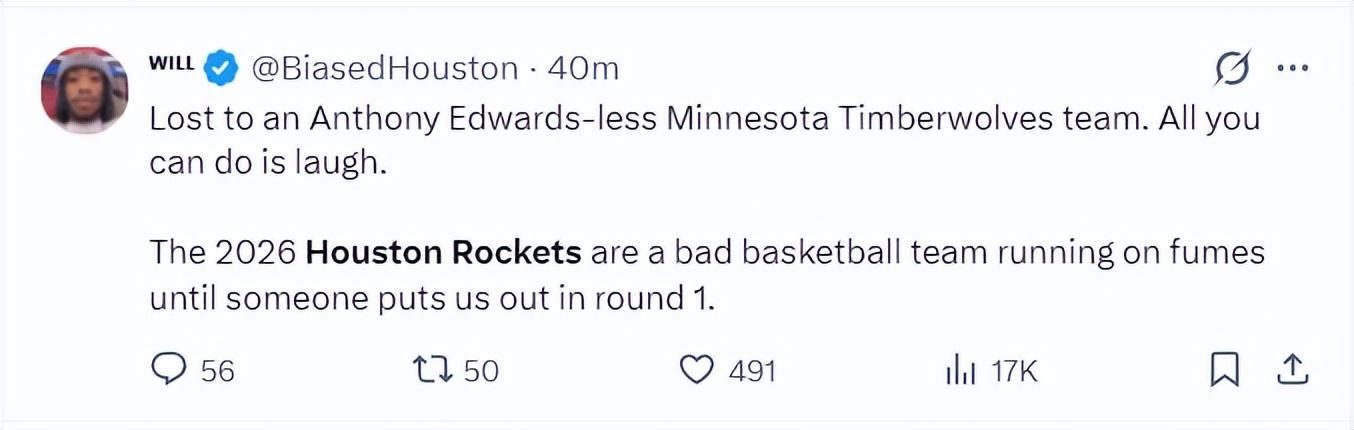The image size is (1354, 430).
Task: Bookmark this tweet
Action: [x=1223, y=371]
